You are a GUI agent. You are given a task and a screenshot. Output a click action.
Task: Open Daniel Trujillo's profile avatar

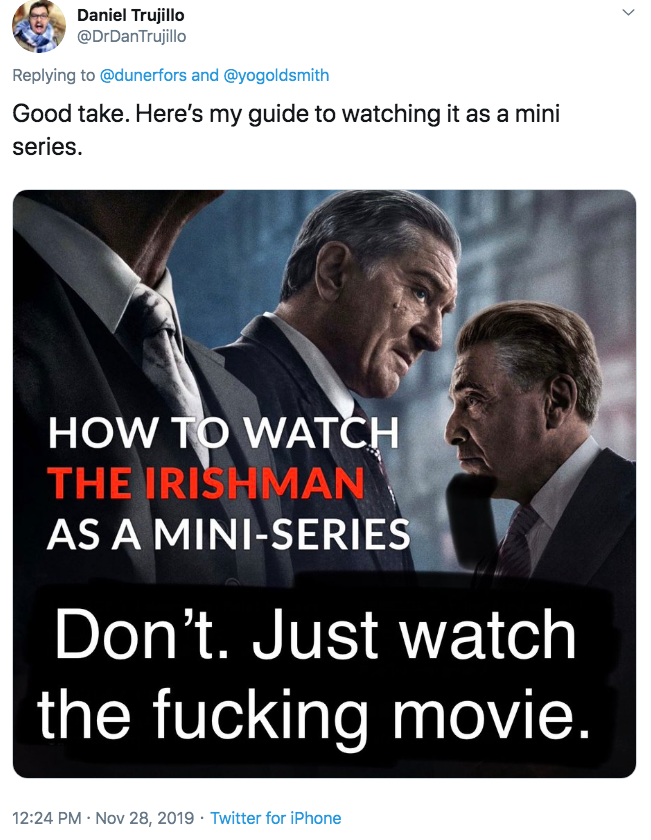[39, 26]
